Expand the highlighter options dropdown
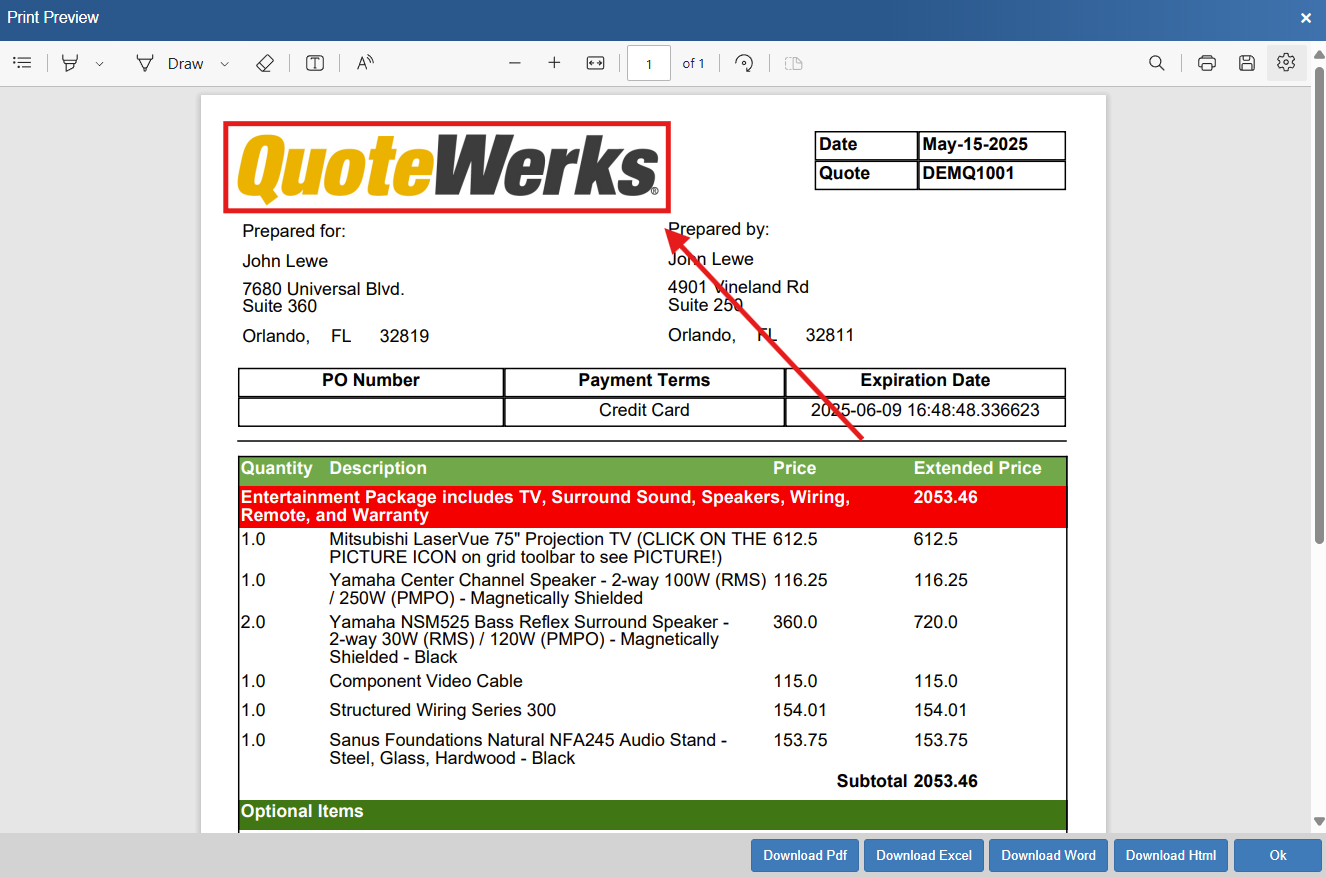The image size is (1326, 877). (x=99, y=64)
